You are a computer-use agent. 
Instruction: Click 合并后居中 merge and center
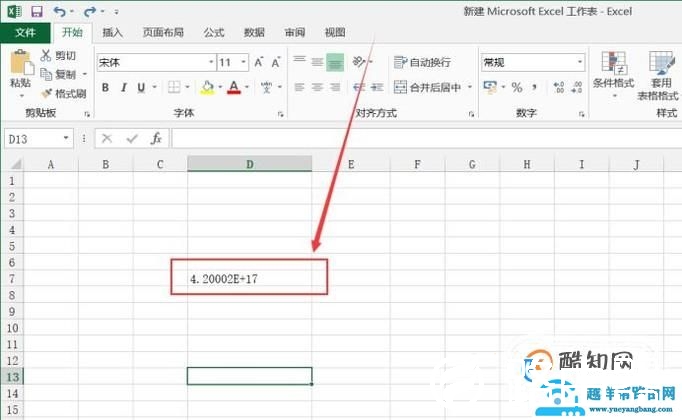point(428,87)
